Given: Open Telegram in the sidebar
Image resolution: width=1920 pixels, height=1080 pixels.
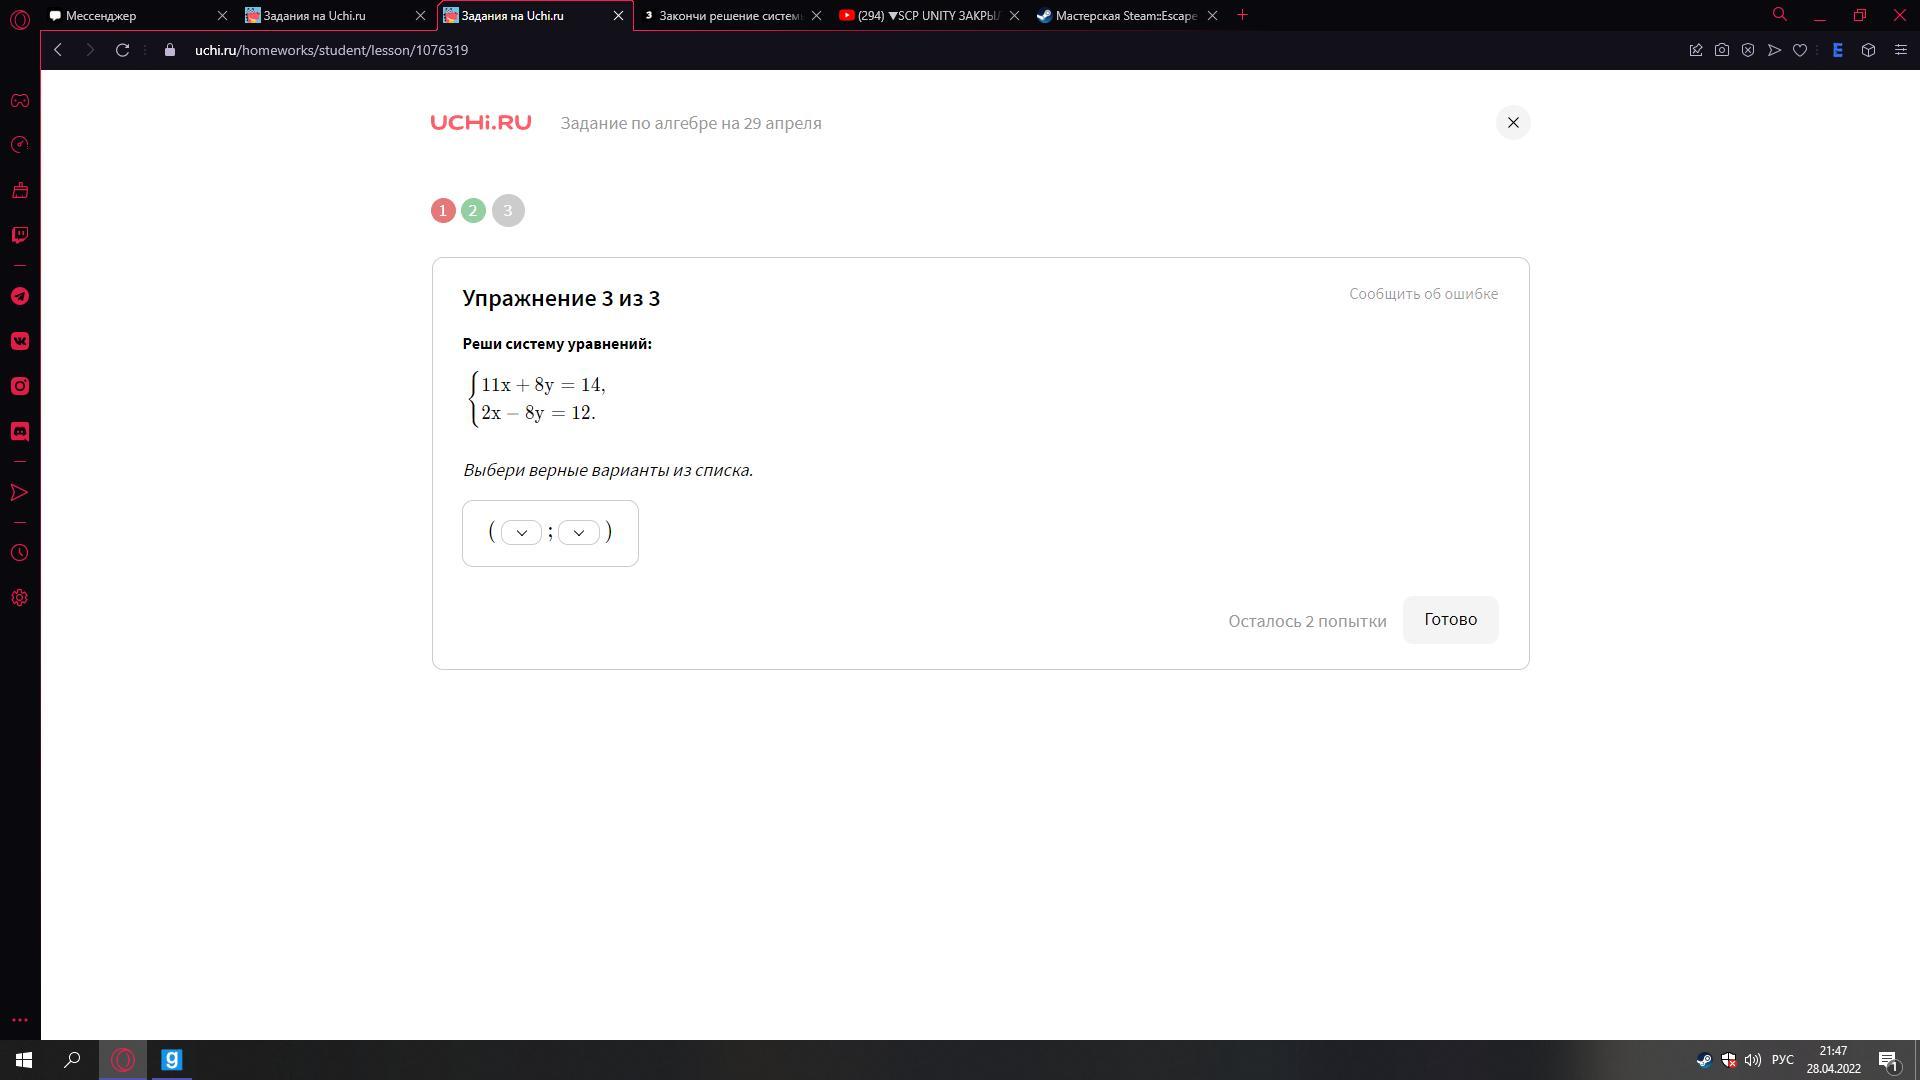Looking at the screenshot, I should pyautogui.click(x=20, y=297).
